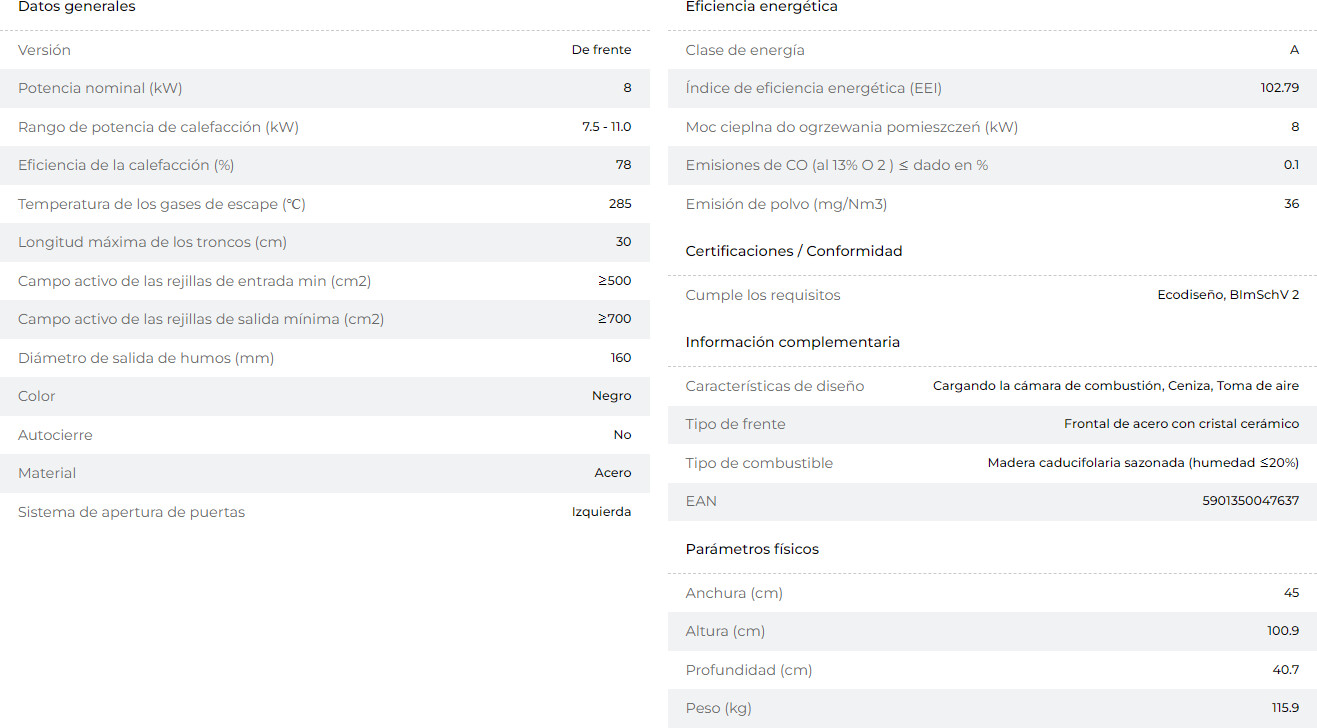The width and height of the screenshot is (1317, 728).
Task: Select the 'Certificaciones / Conformidad' heading
Action: pos(794,251)
